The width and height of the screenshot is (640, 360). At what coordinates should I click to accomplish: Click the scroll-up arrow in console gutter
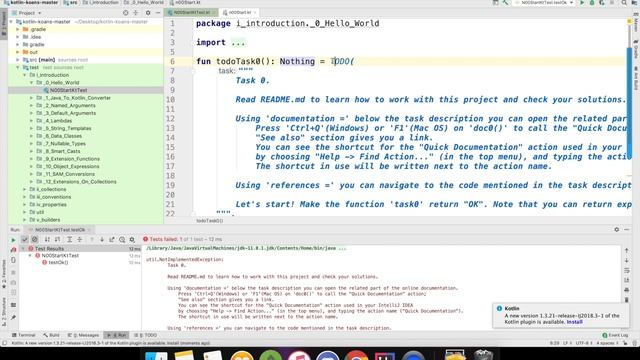point(627,250)
